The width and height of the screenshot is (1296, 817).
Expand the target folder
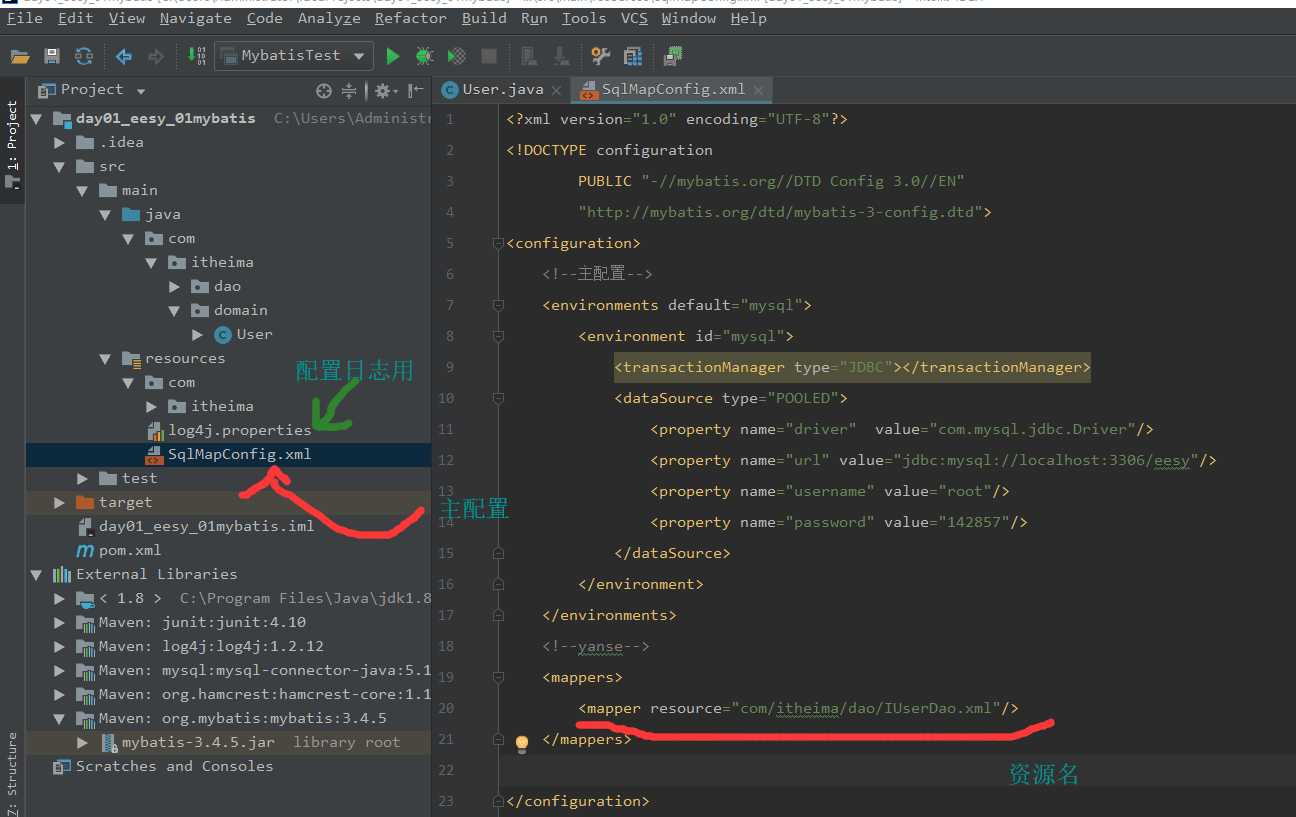pyautogui.click(x=60, y=502)
